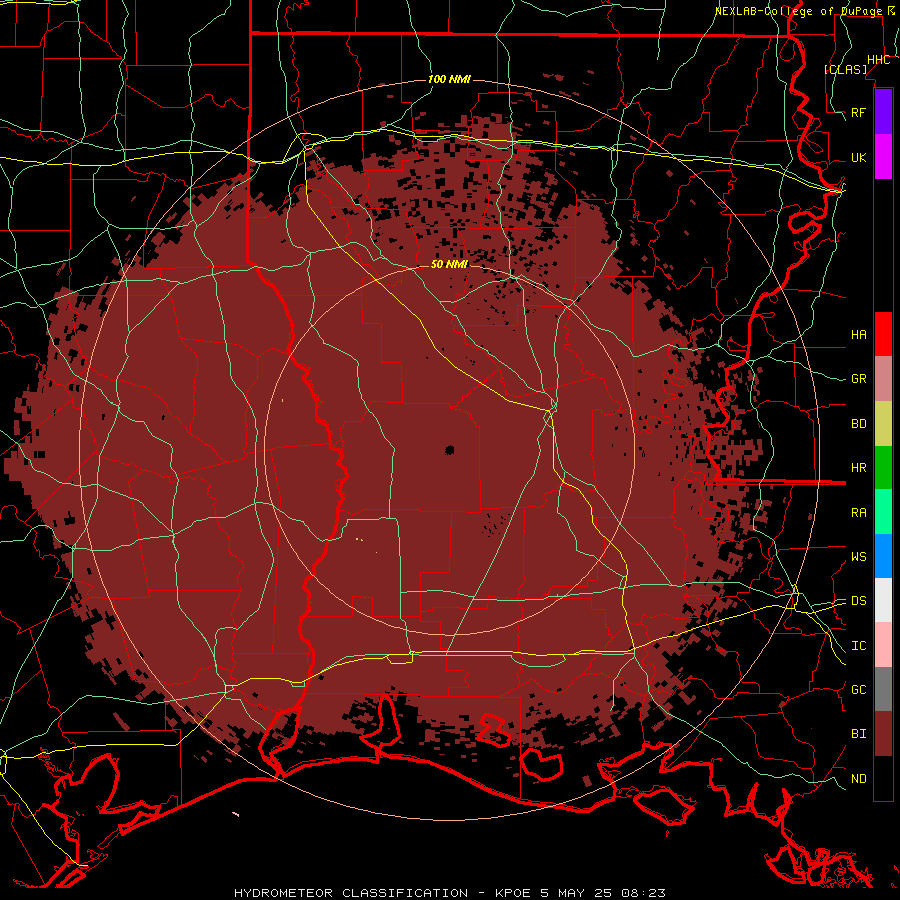Screen dimensions: 900x900
Task: Click the [CLAS] units label
Action: pyautogui.click(x=845, y=69)
